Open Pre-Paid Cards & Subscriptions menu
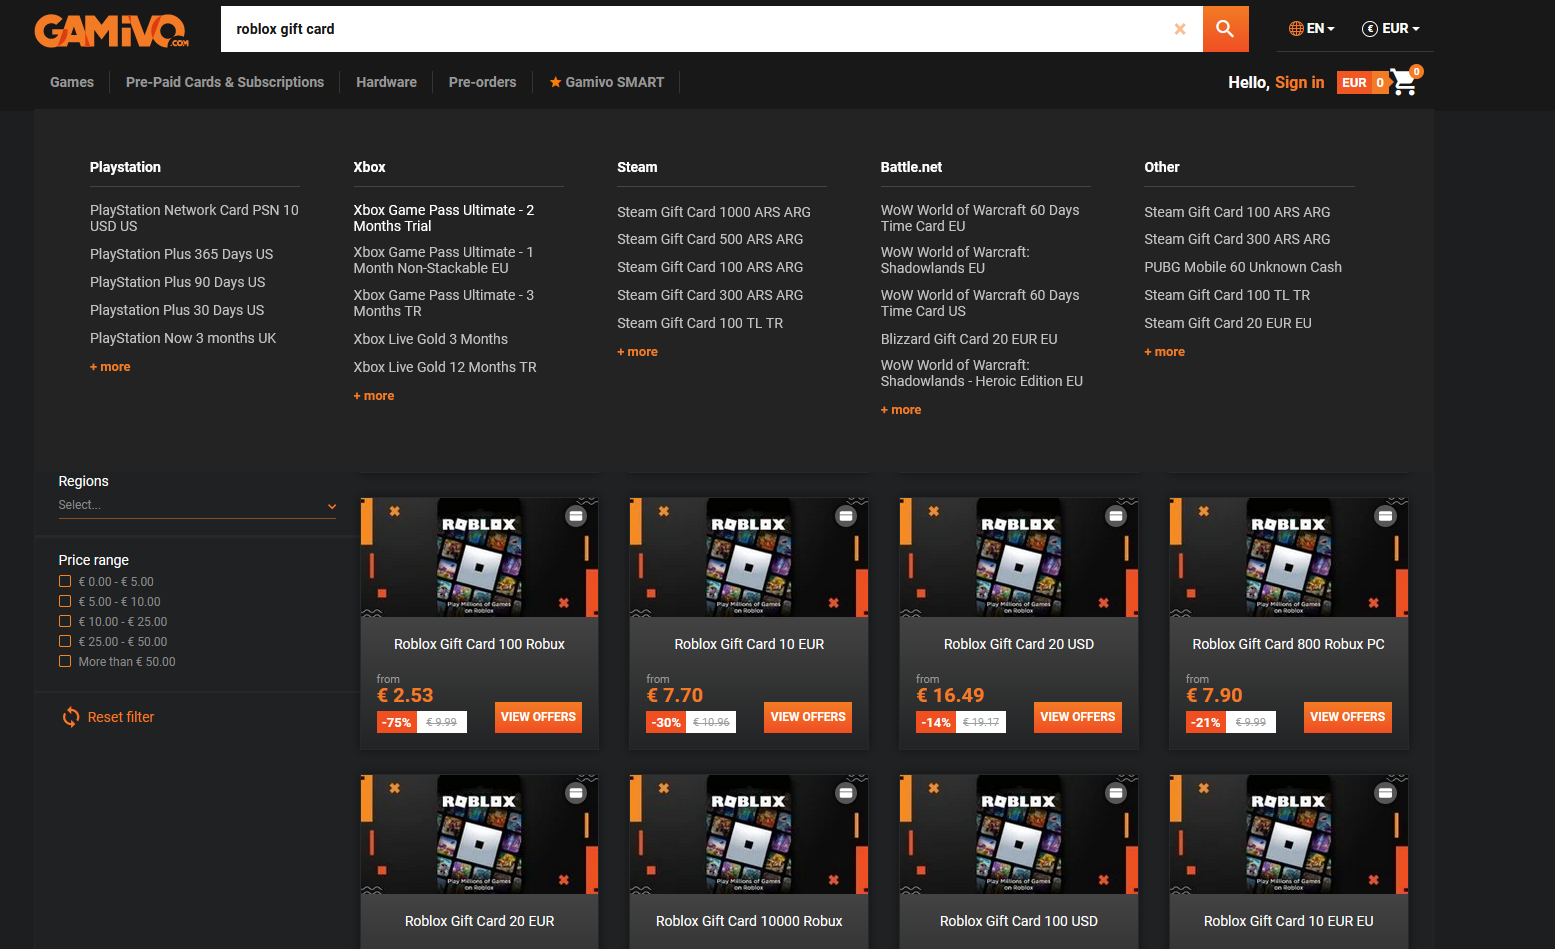 click(x=225, y=82)
